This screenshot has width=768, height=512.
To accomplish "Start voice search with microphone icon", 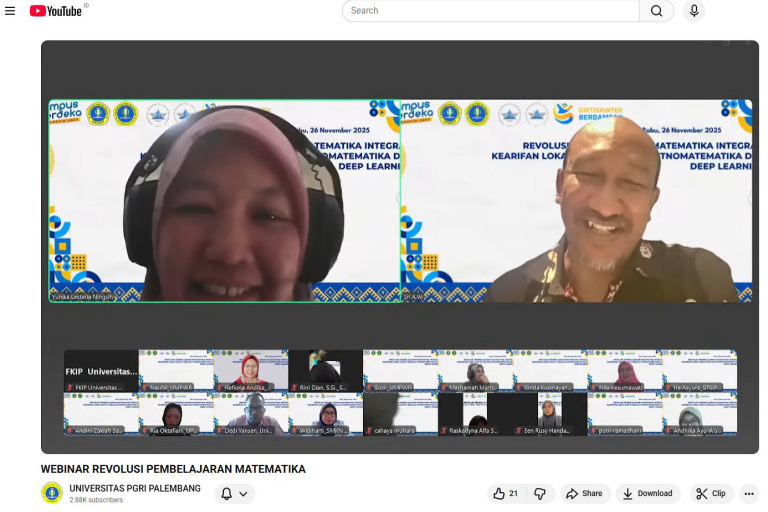I will [x=692, y=11].
